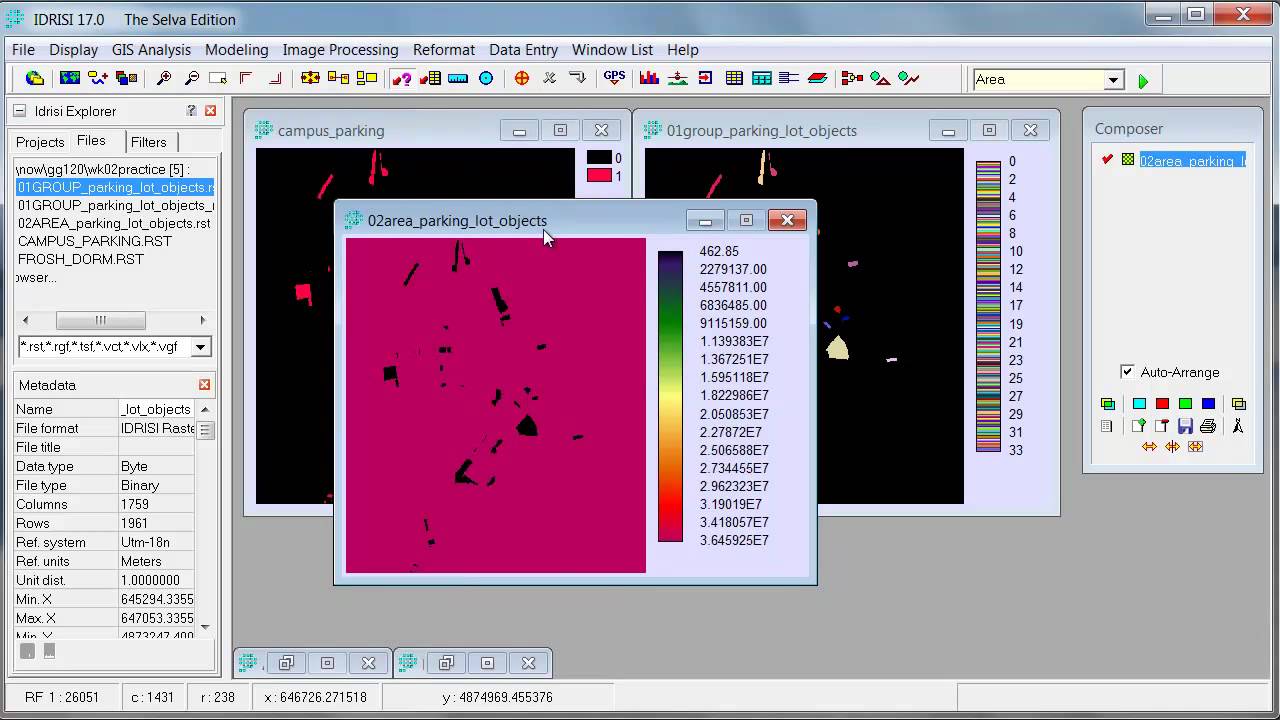Expand the file type filter dropdown
1280x720 pixels.
(x=201, y=347)
